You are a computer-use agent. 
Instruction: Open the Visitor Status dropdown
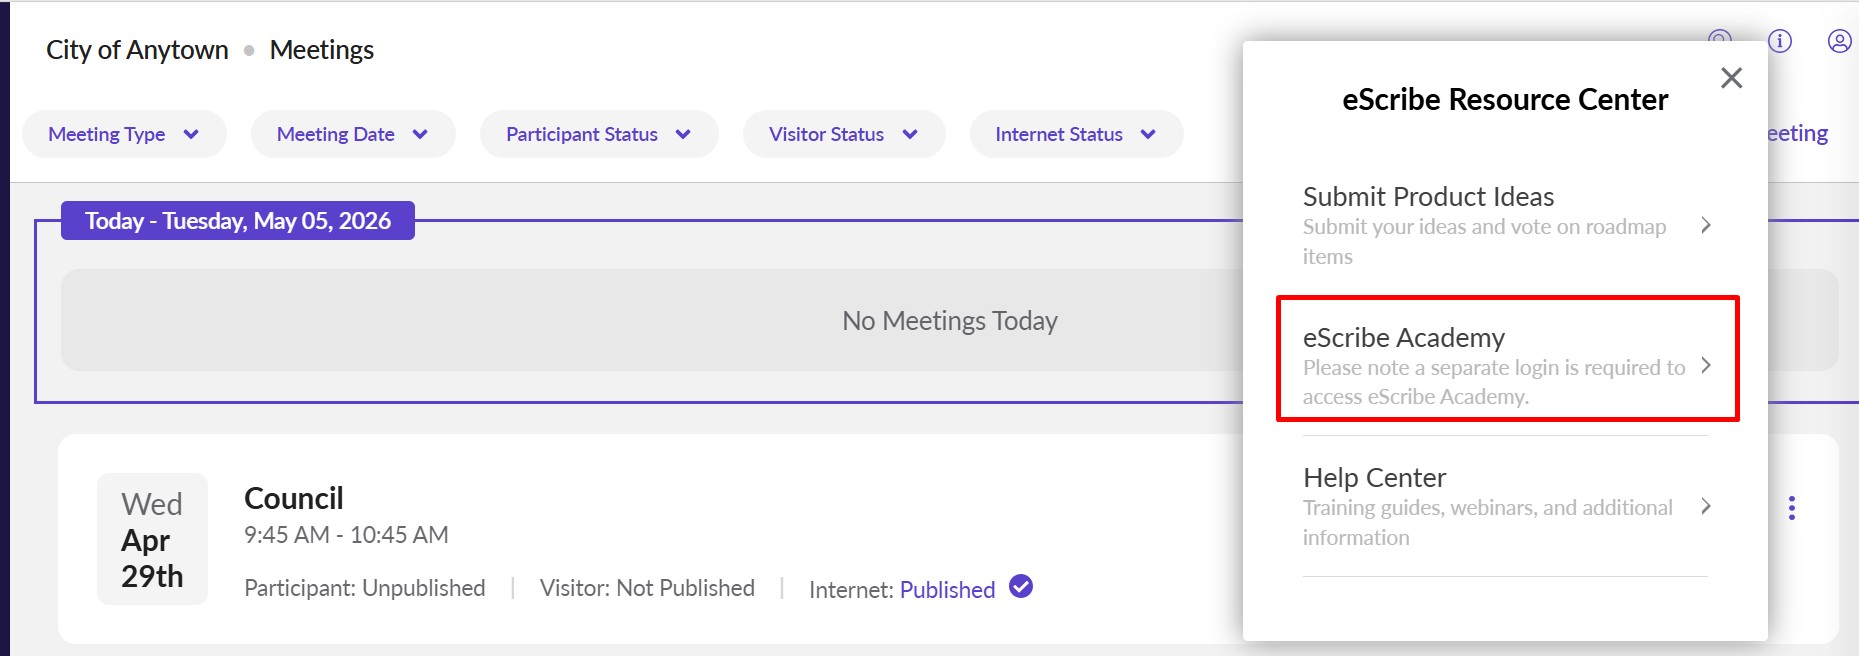tap(844, 134)
